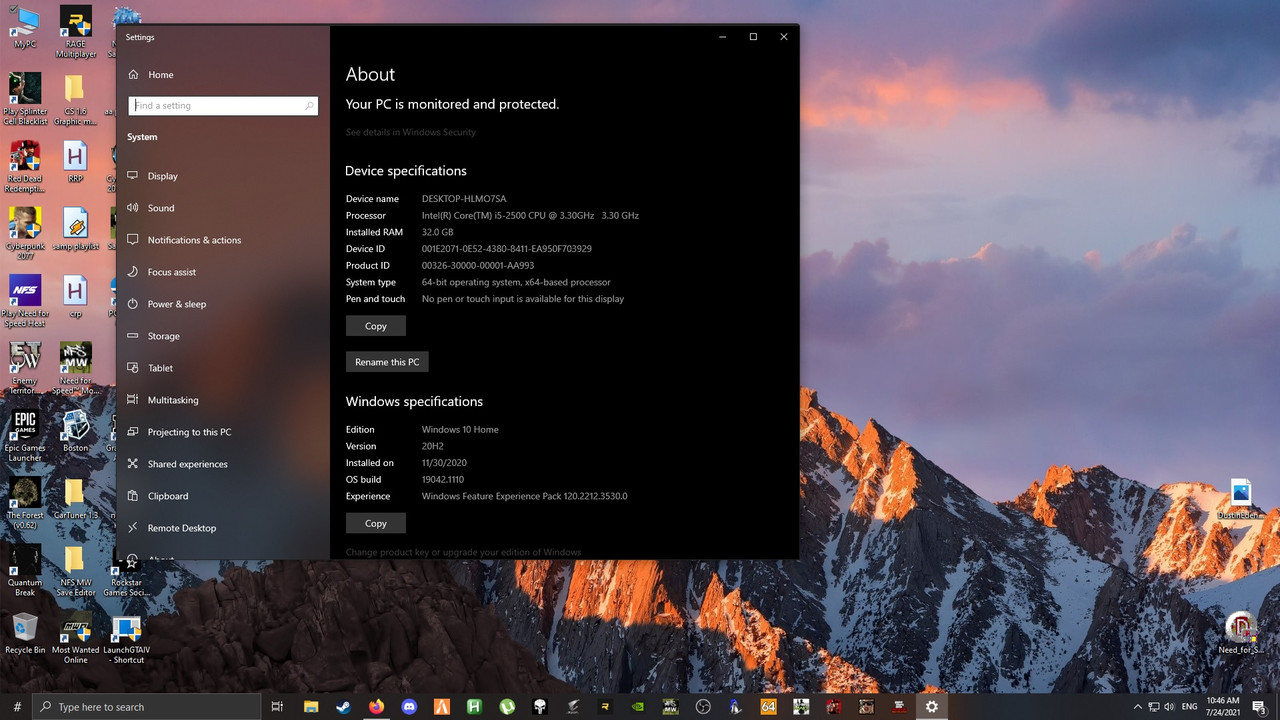The image size is (1280, 720).
Task: Select the NFS MW Save Editor folder
Action: (76, 571)
